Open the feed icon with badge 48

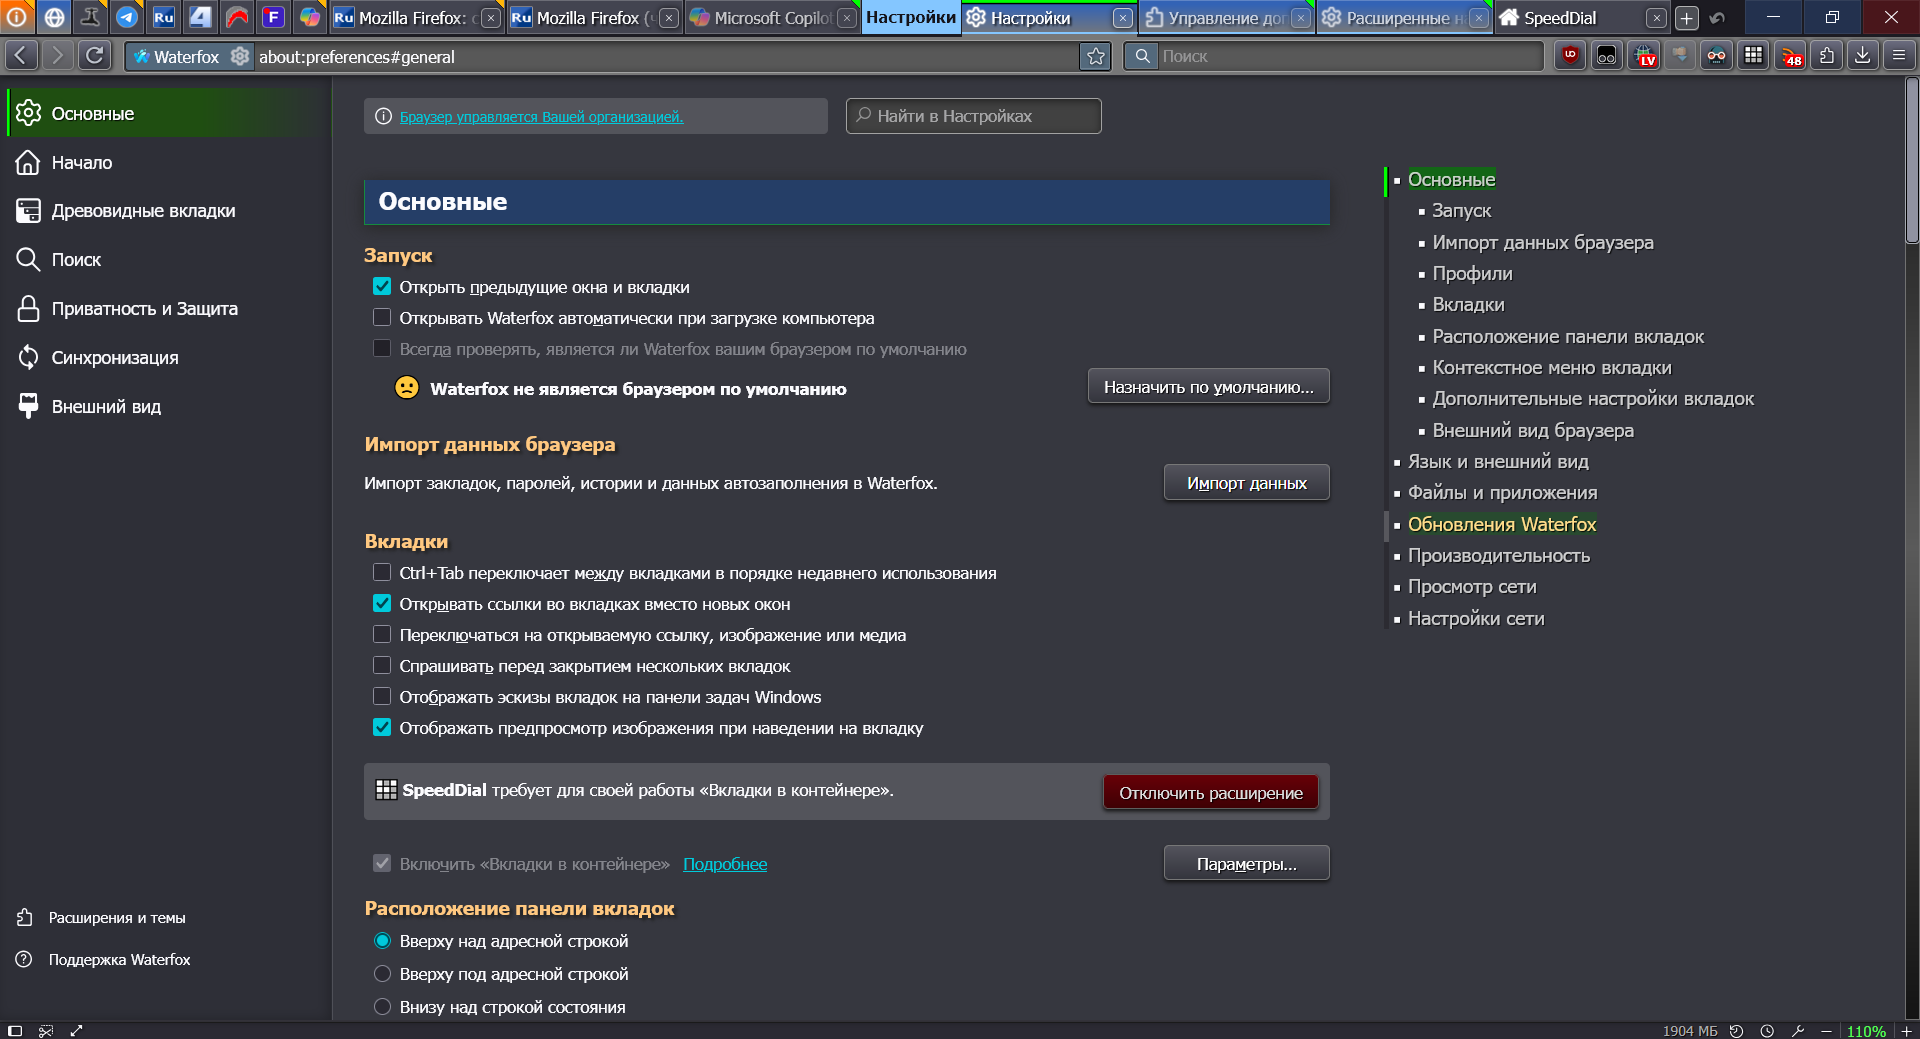[x=1790, y=56]
